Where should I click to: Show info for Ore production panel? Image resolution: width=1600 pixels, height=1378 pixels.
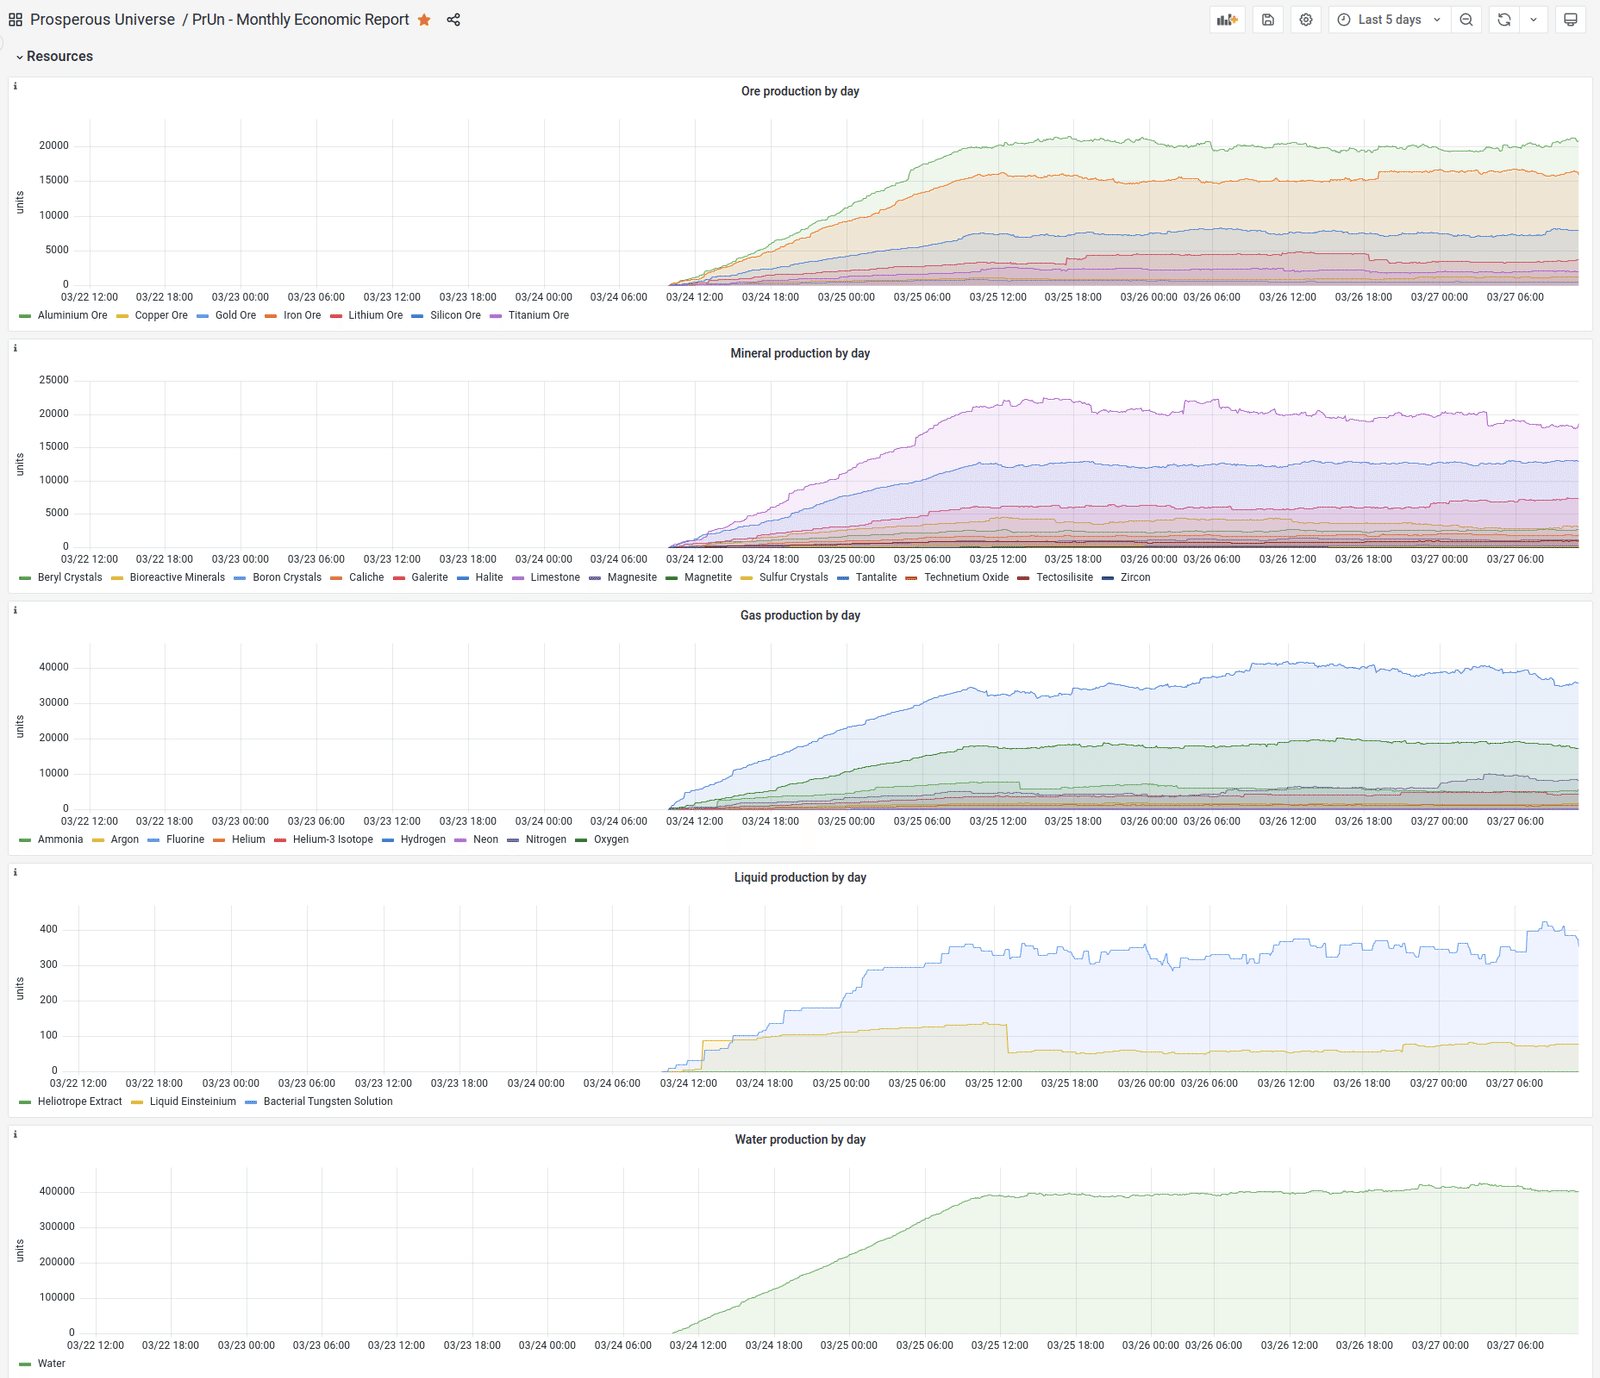[x=15, y=86]
